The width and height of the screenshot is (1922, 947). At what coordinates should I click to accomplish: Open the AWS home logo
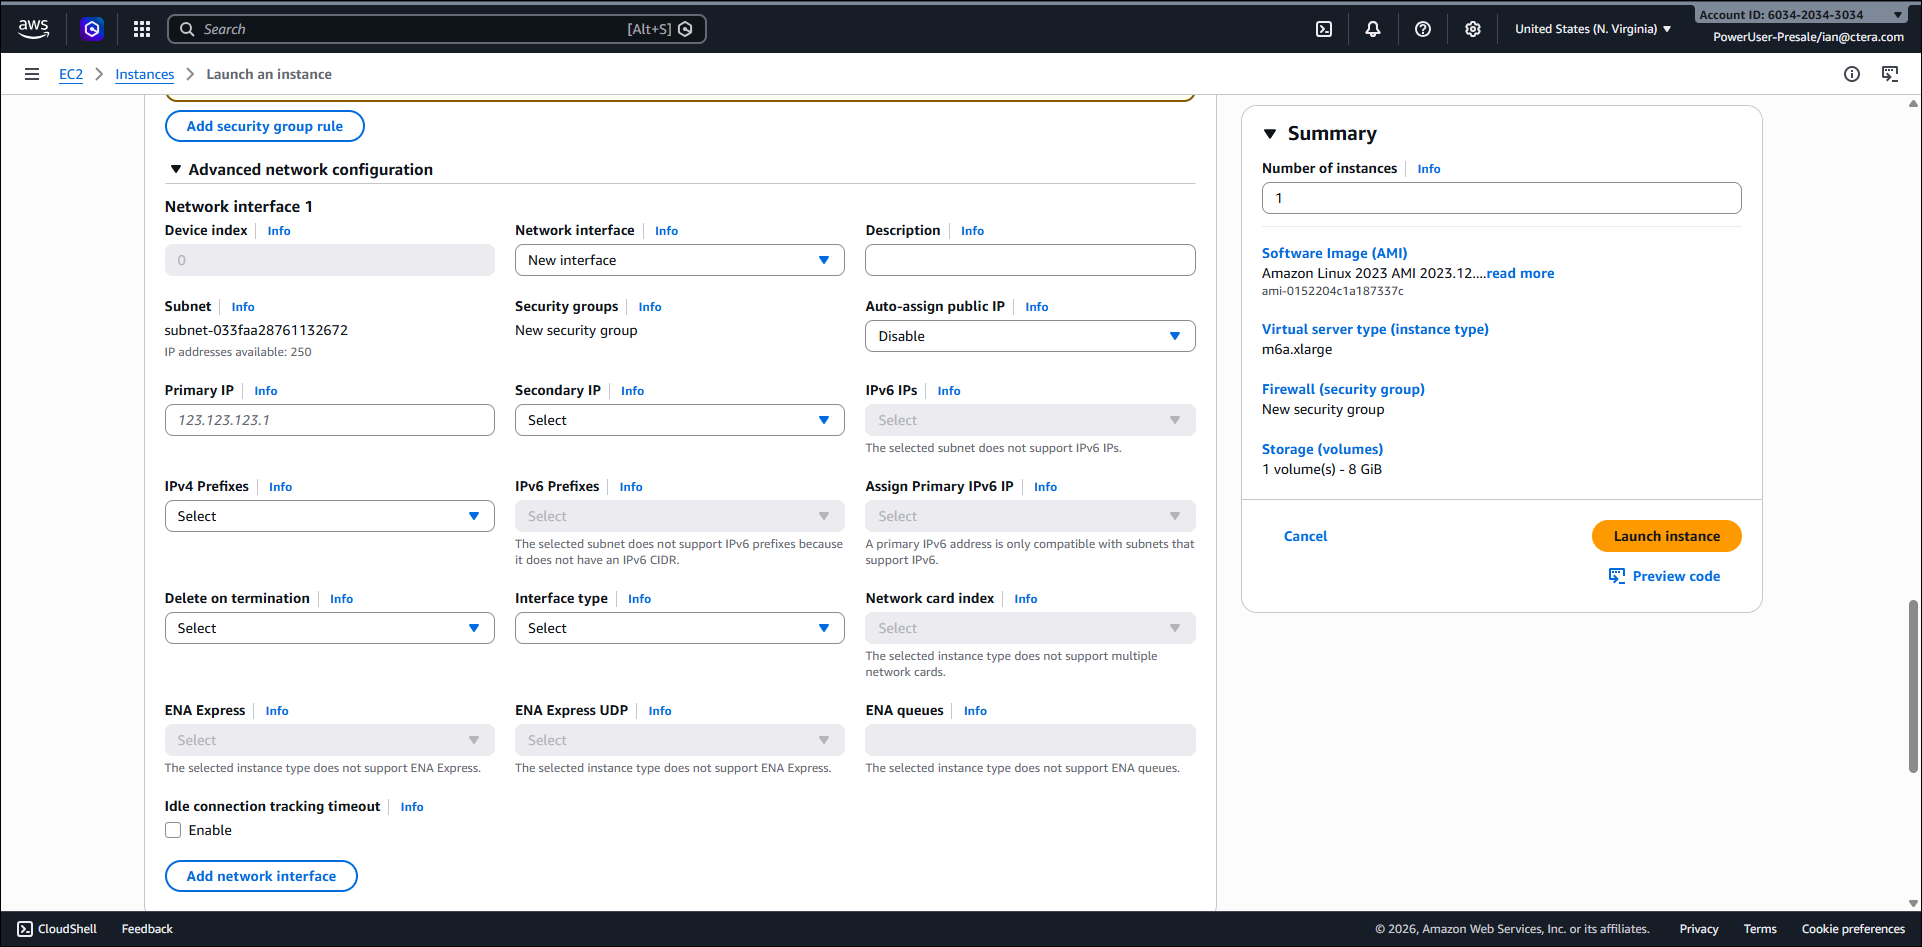33,29
